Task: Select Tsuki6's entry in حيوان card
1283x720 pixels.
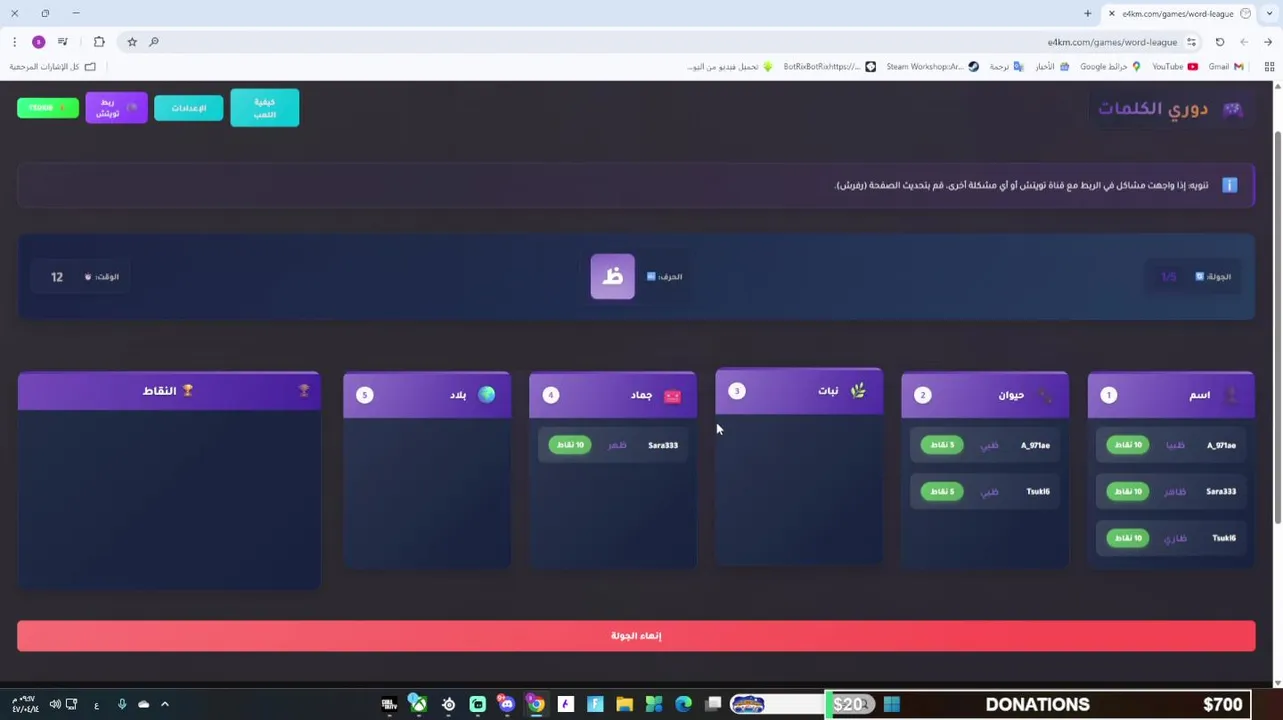Action: pos(985,491)
